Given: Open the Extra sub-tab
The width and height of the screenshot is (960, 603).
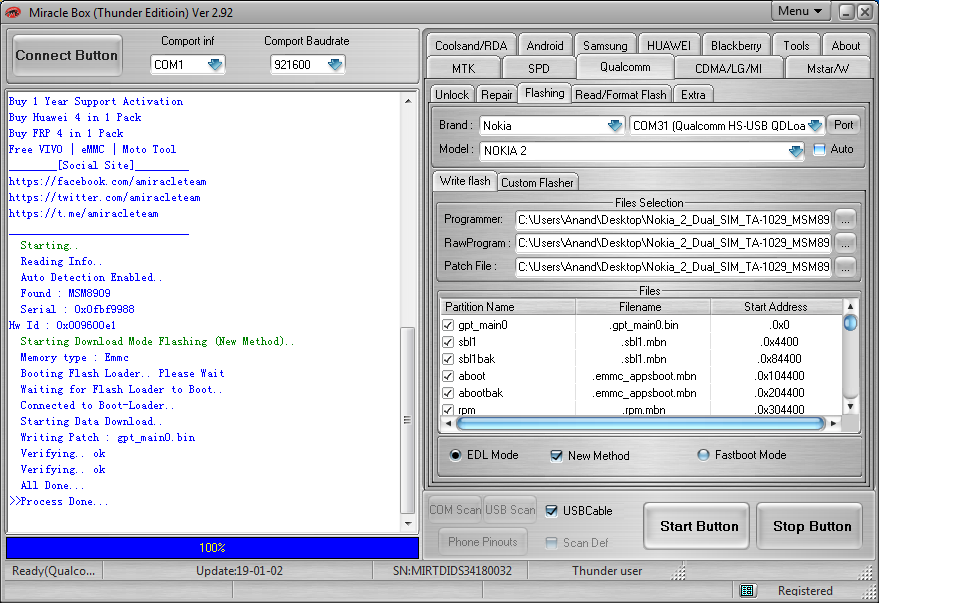Looking at the screenshot, I should pos(693,94).
